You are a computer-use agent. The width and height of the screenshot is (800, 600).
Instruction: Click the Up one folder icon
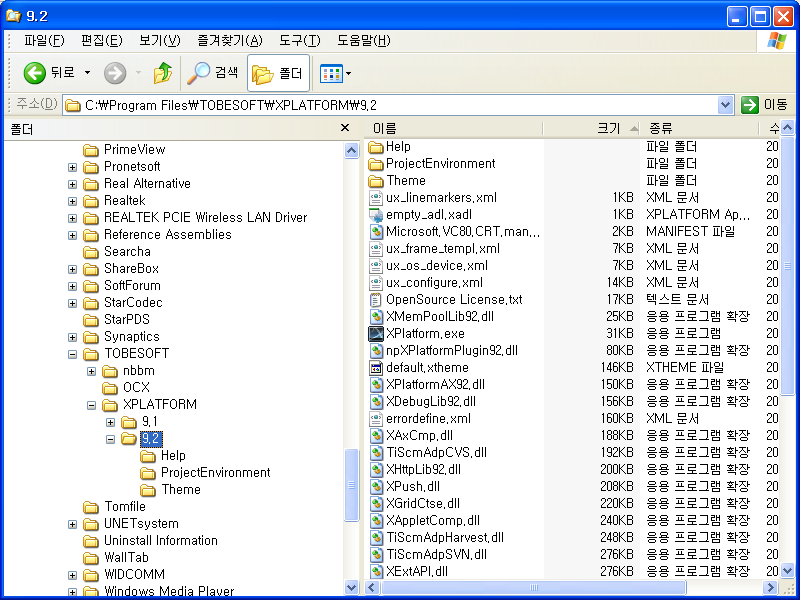[x=162, y=73]
